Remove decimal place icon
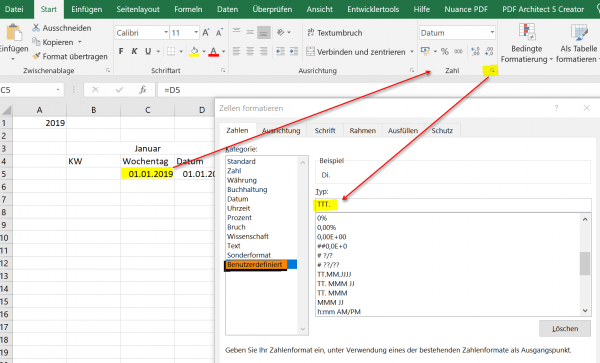The image size is (600, 363). (489, 51)
